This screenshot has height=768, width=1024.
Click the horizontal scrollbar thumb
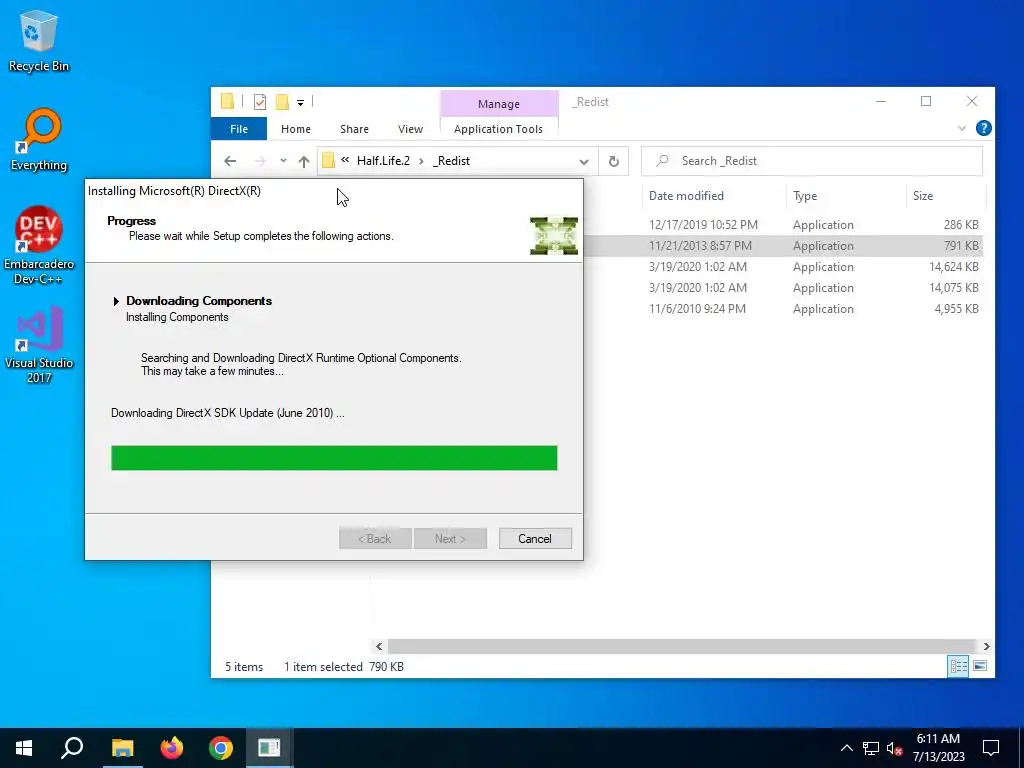click(x=683, y=646)
